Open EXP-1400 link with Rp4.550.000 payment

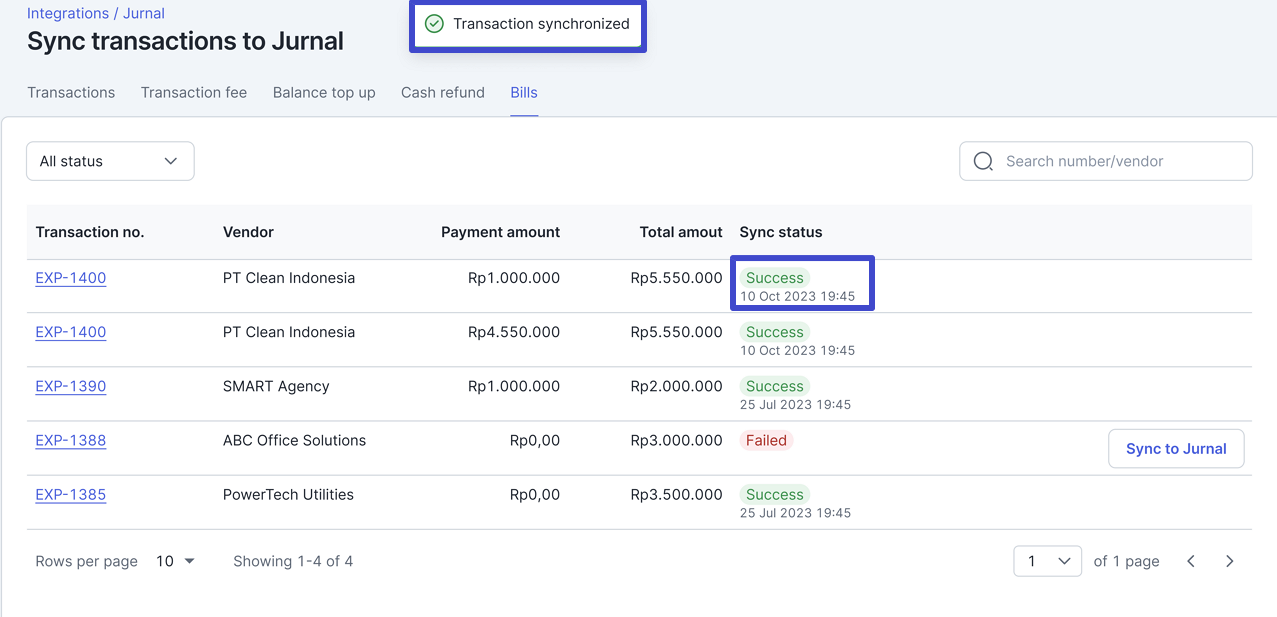(71, 332)
